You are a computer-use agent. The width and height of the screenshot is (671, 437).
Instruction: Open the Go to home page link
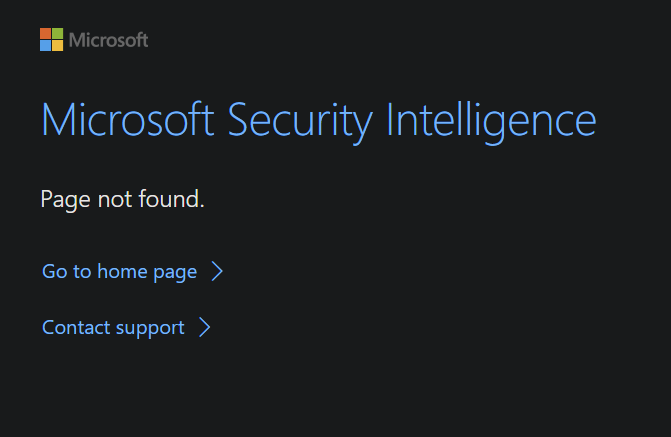point(119,272)
